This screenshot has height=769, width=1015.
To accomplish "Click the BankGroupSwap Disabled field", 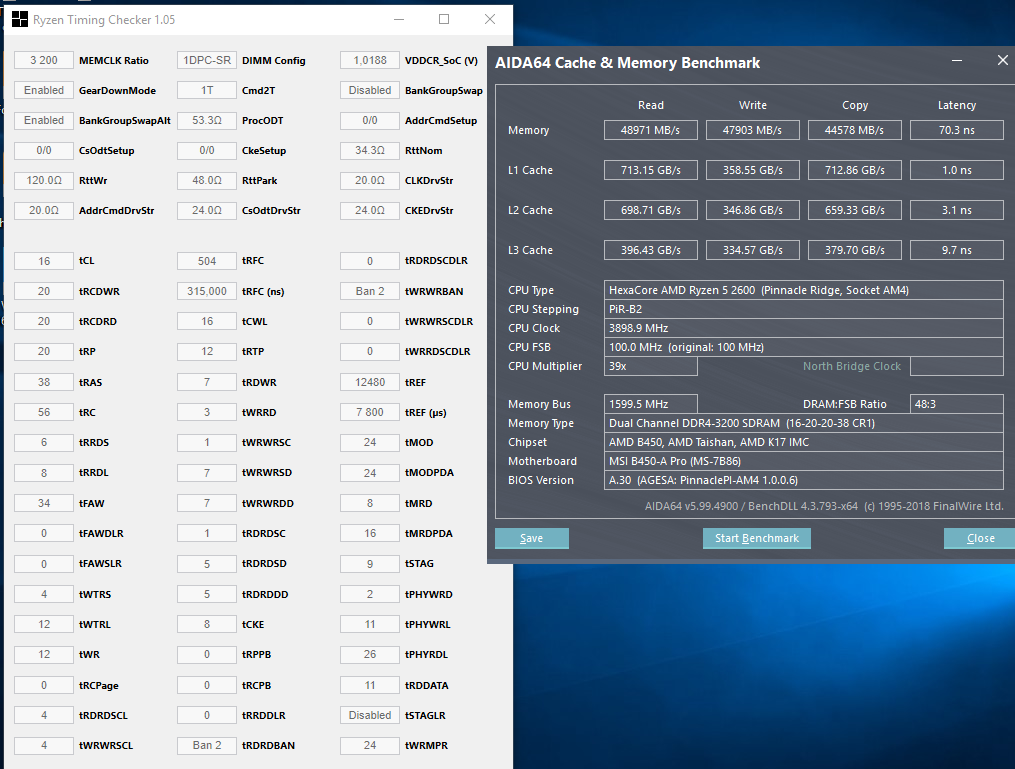I will point(370,90).
